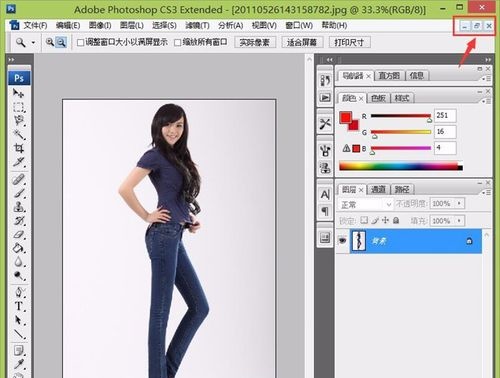Open the 滤镜(T) menu
Viewport: 500px width, 378px height.
tap(197, 25)
